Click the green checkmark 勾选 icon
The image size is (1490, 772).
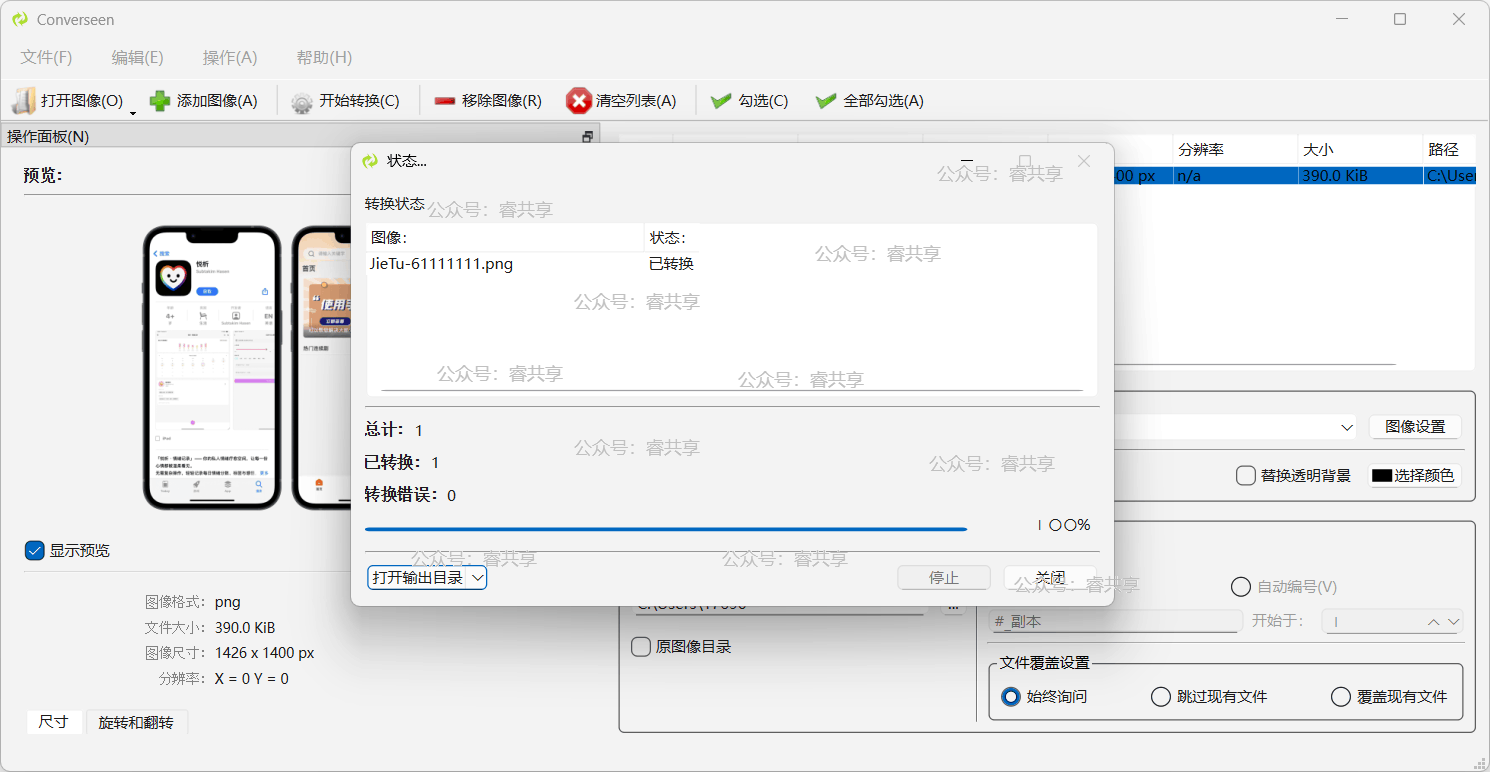tap(721, 101)
